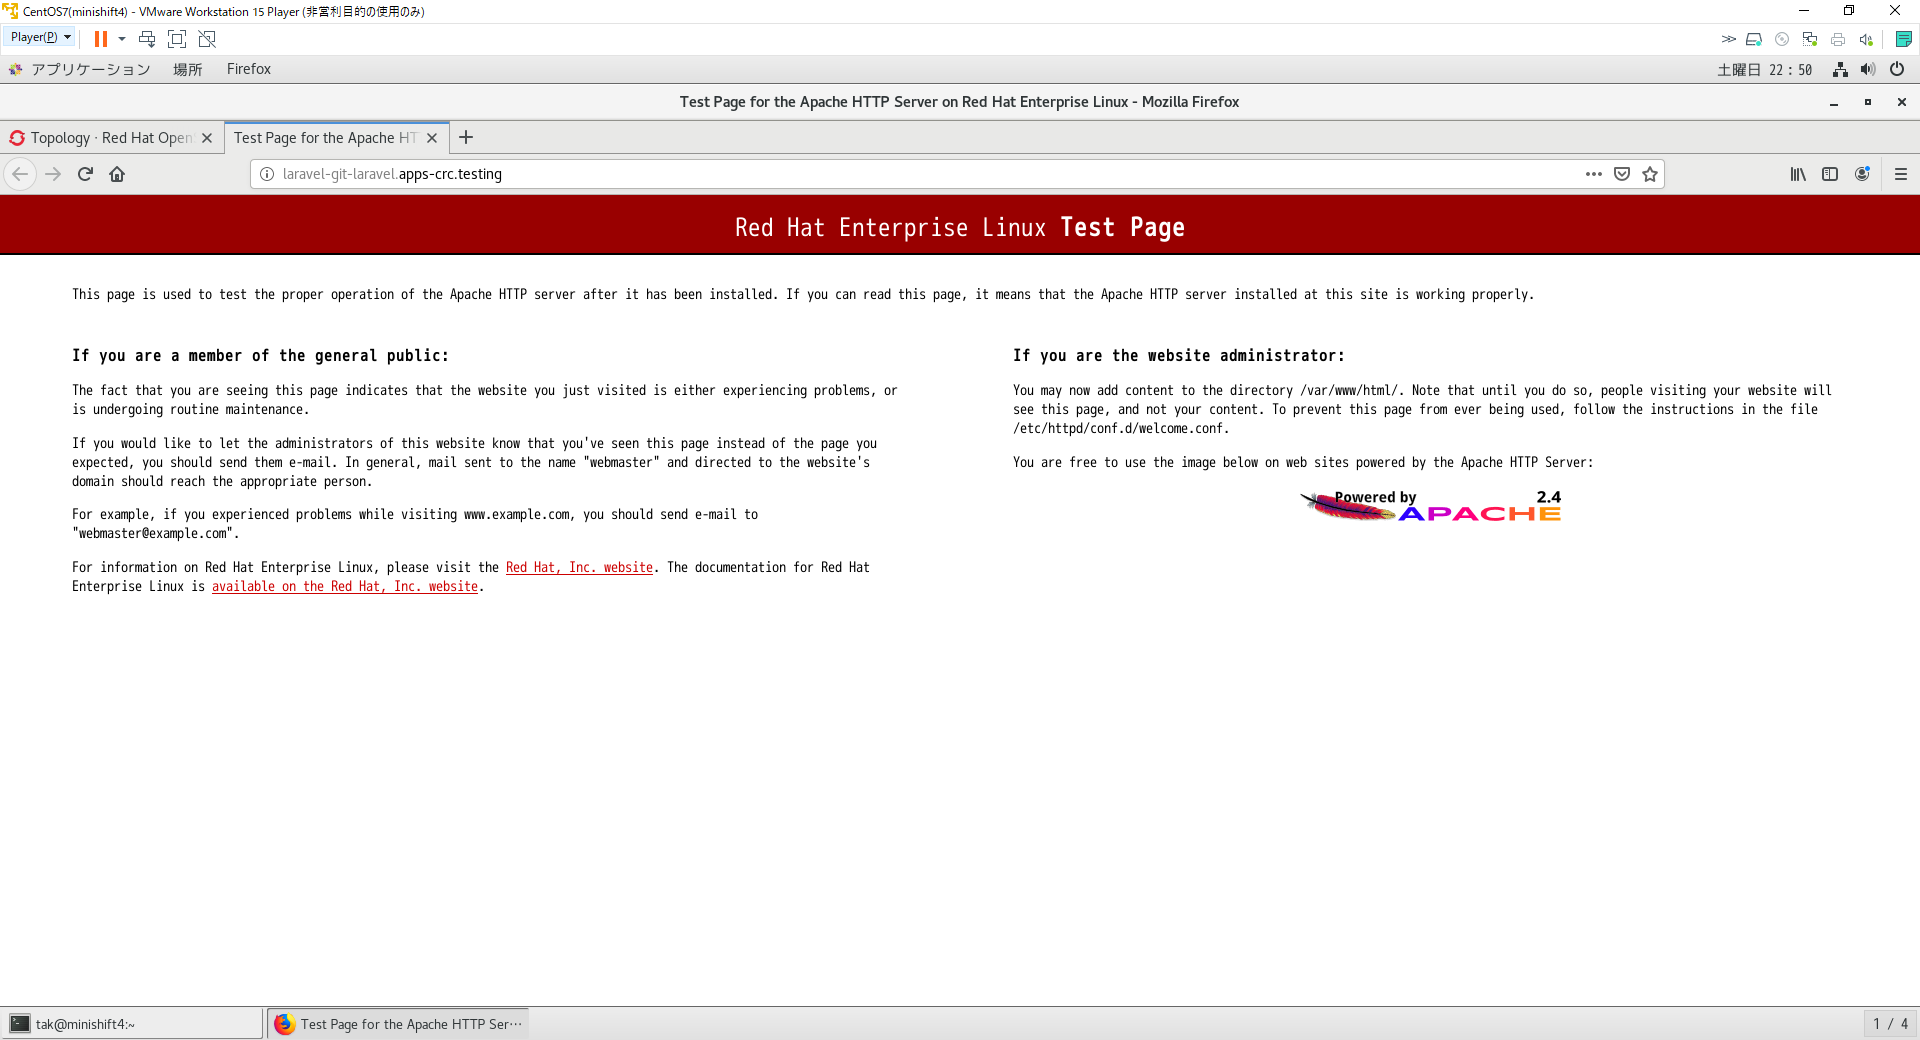Open the Firefox account icon
This screenshot has height=1040, width=1920.
click(x=1862, y=174)
